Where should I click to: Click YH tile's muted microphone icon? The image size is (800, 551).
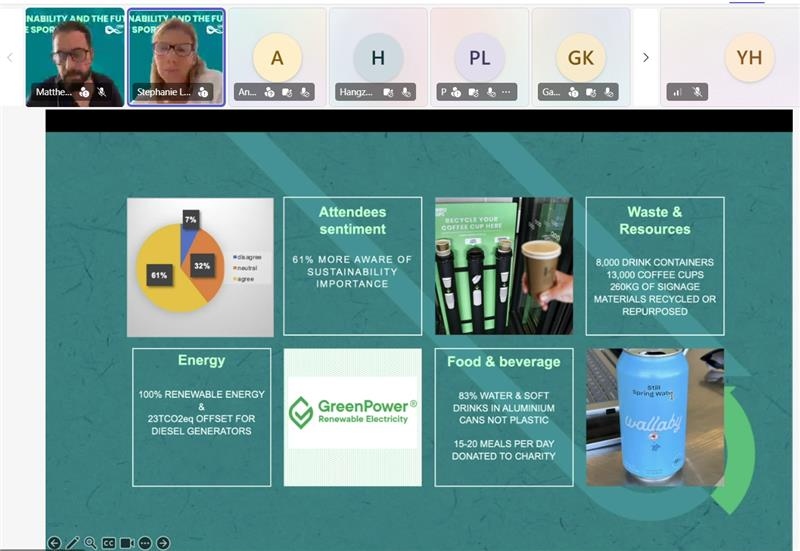click(697, 92)
